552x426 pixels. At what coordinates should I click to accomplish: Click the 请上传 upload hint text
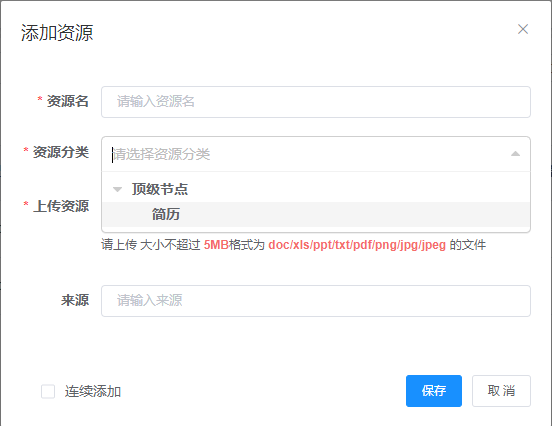[119, 245]
